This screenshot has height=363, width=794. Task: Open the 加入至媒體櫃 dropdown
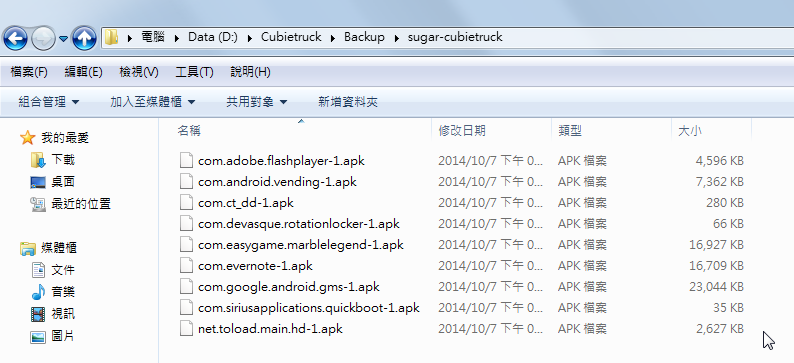(x=152, y=102)
